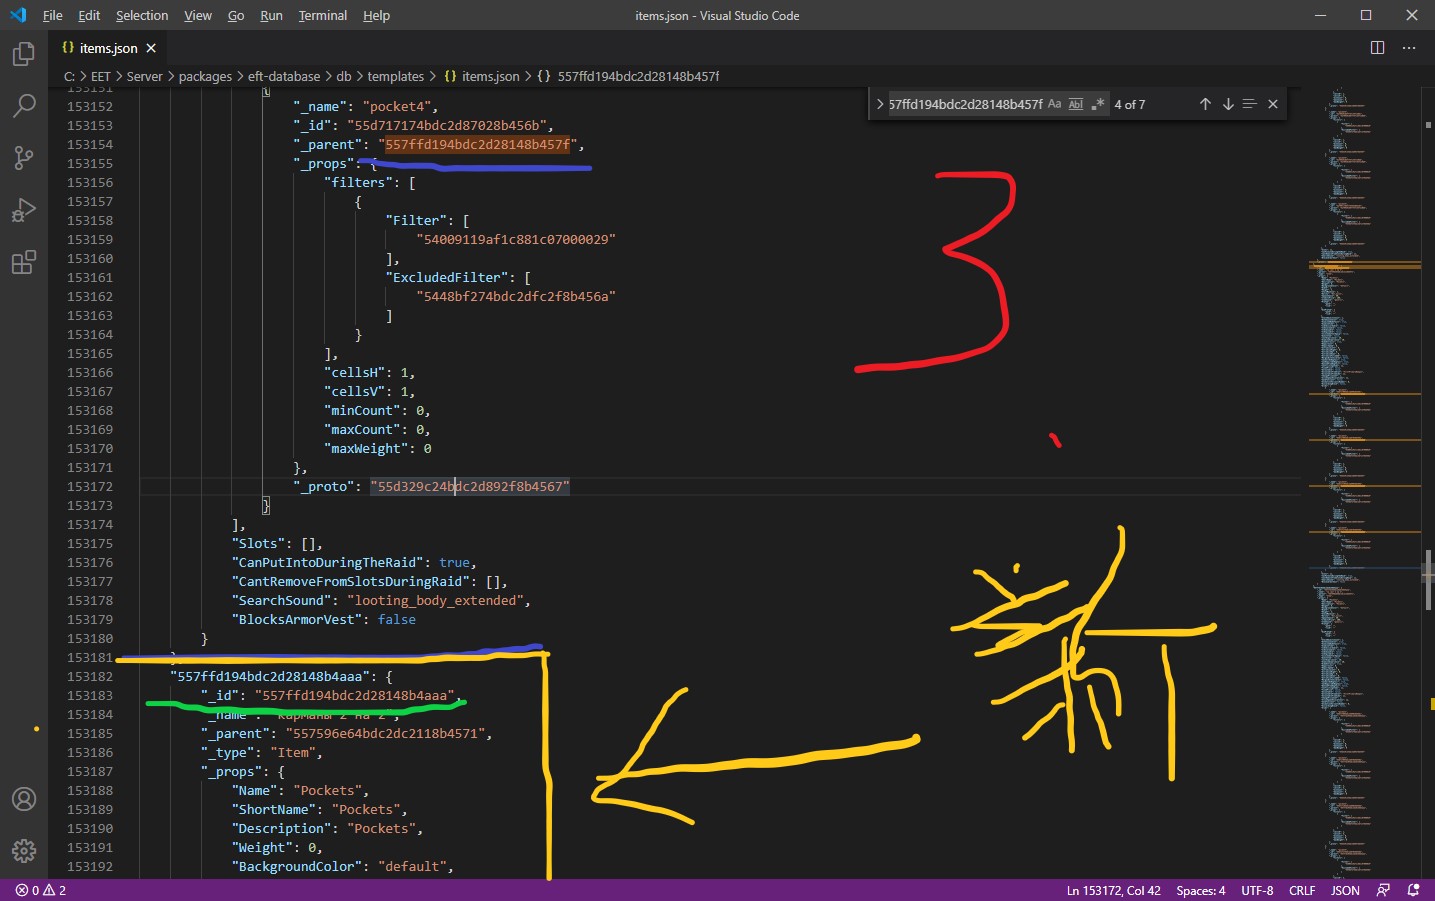
Task: Open the Selection menu
Action: 142,15
